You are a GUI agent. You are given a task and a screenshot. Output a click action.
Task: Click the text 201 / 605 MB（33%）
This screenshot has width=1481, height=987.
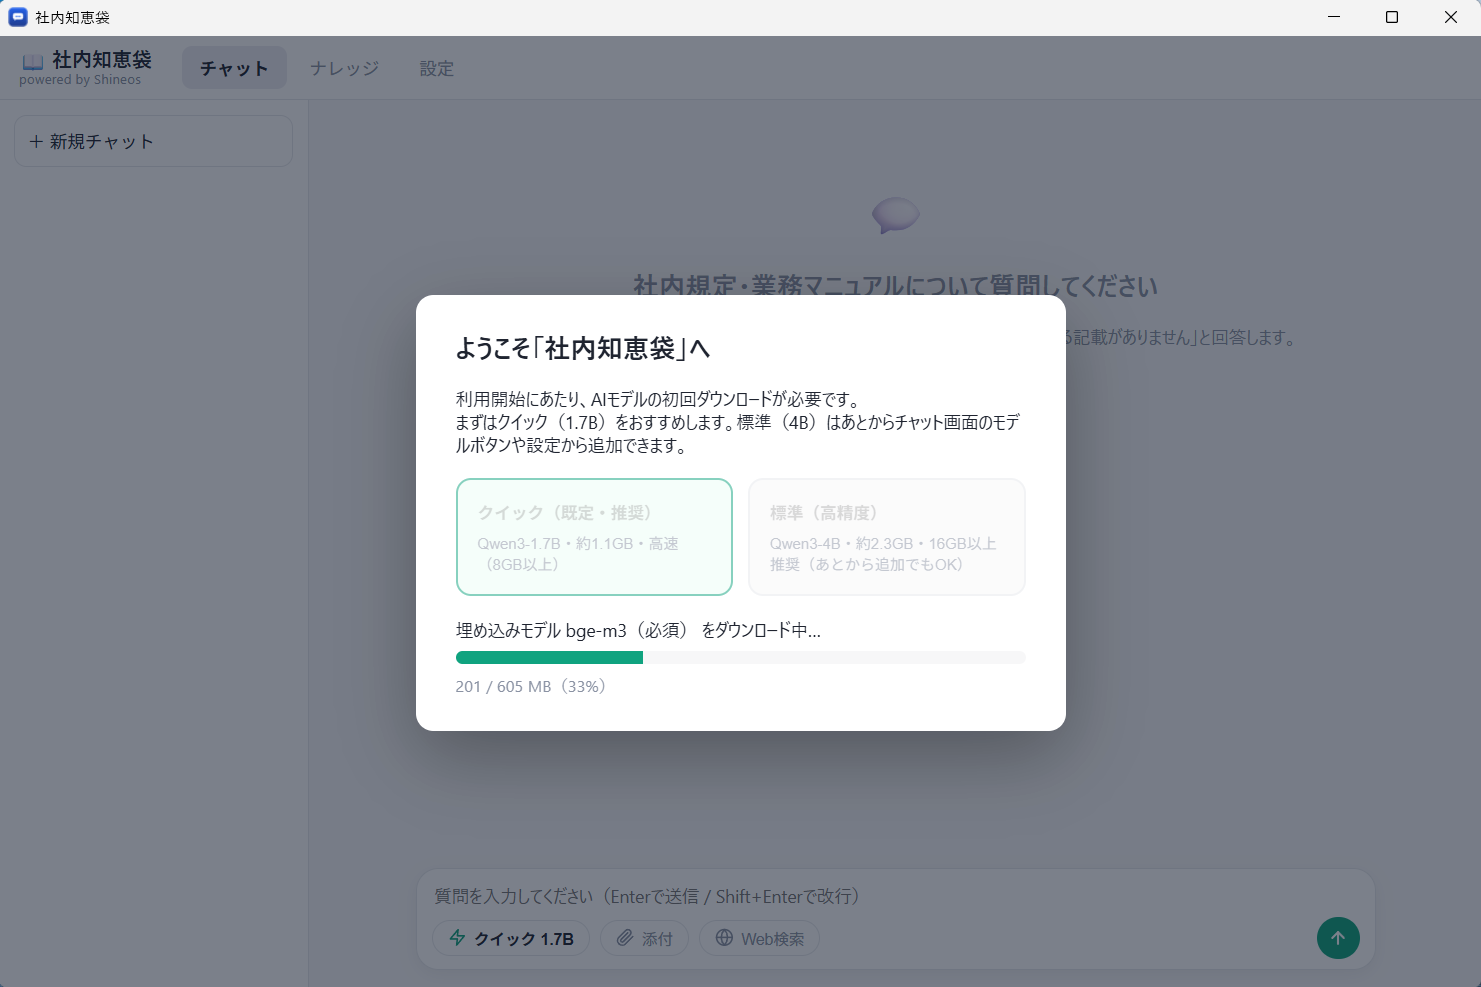(531, 686)
